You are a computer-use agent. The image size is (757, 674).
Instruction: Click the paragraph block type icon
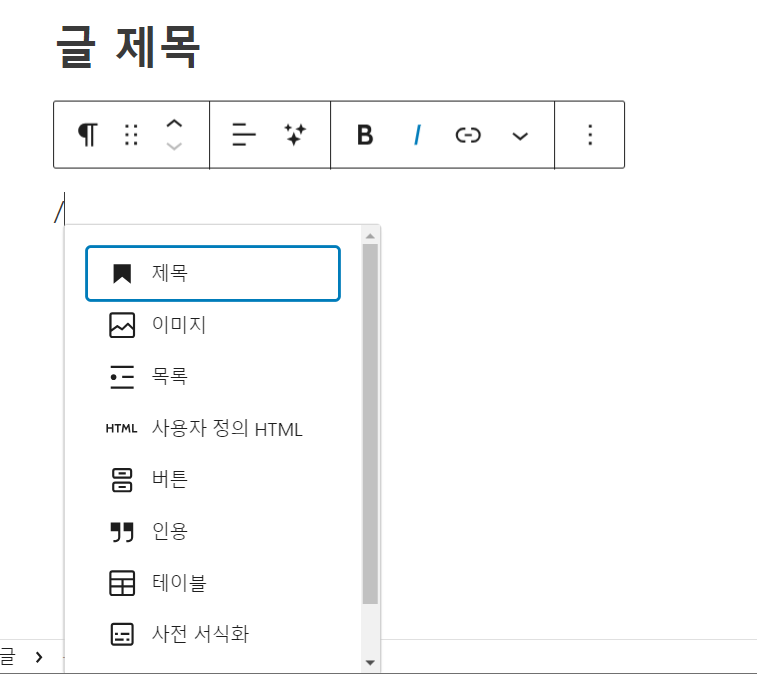[87, 135]
